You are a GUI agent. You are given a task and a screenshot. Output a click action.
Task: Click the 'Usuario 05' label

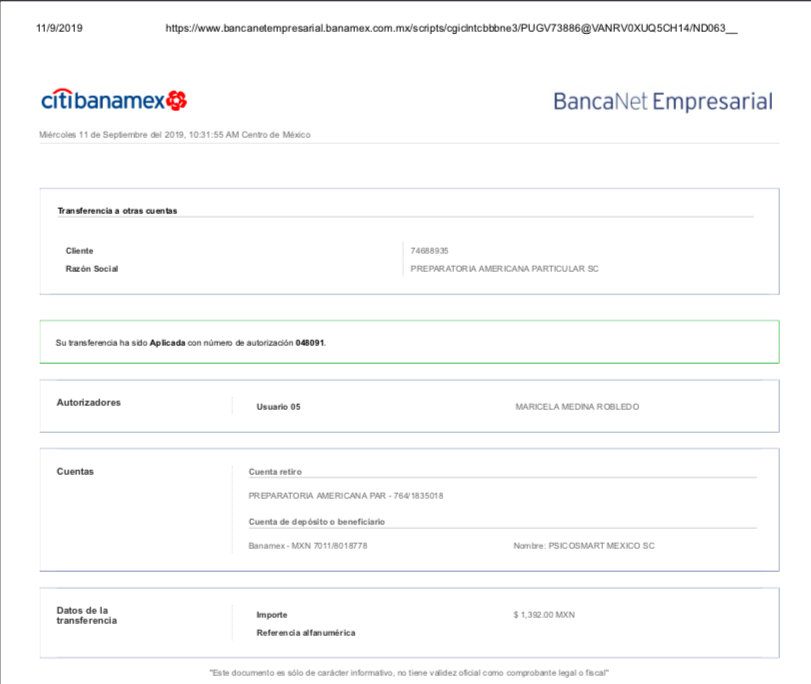pyautogui.click(x=278, y=407)
